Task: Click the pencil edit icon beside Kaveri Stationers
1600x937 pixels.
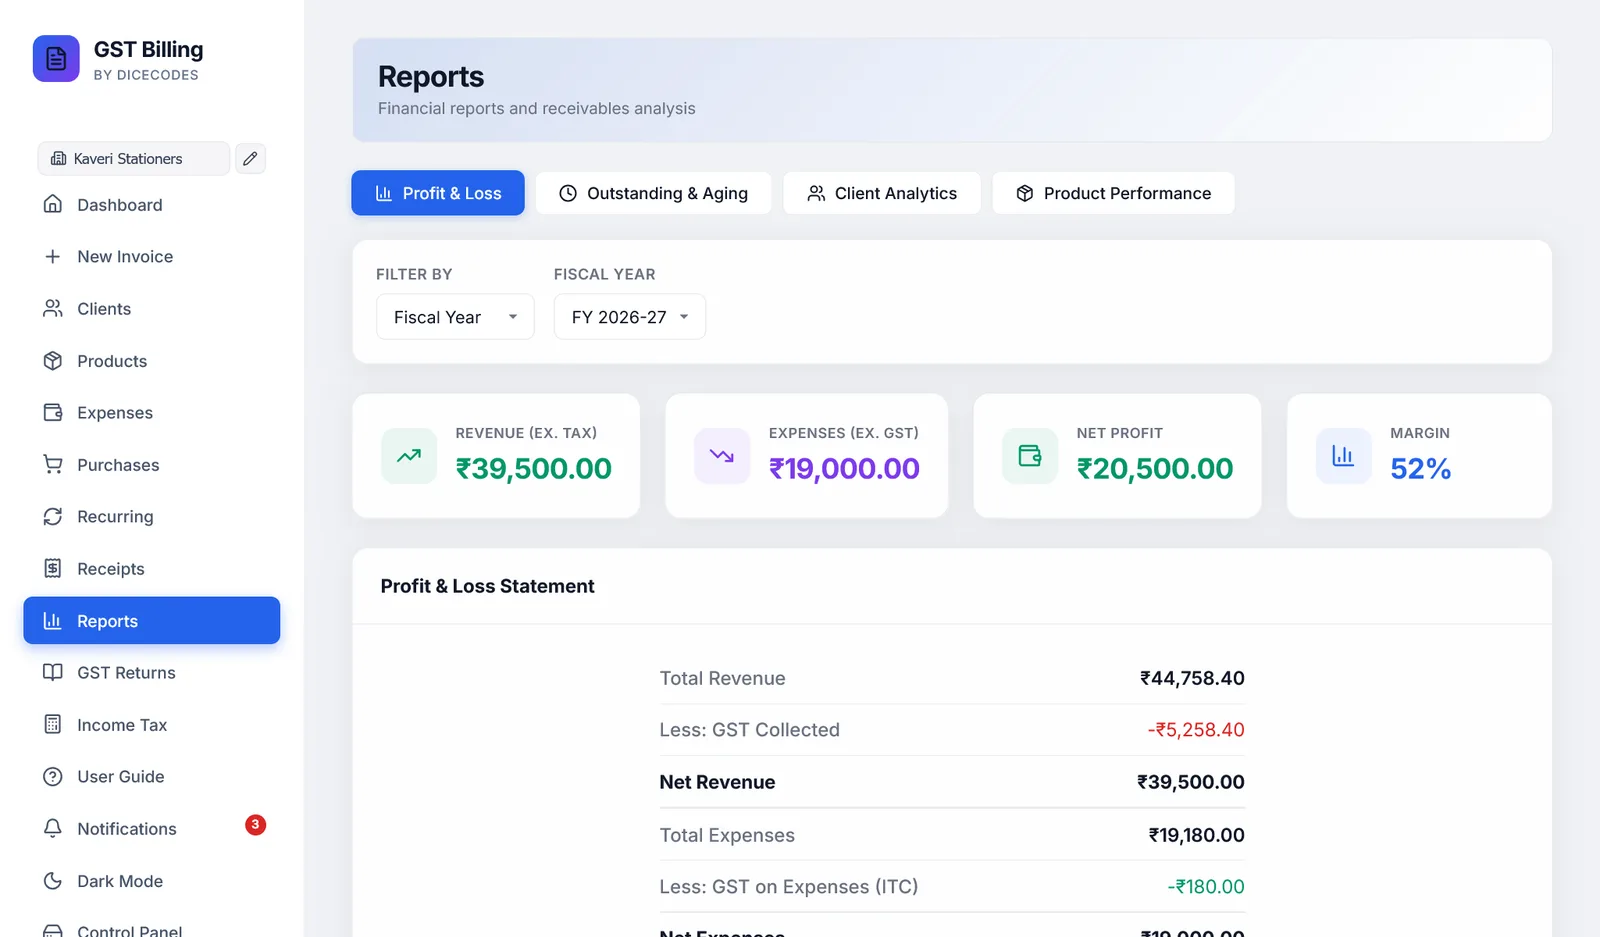Action: point(250,158)
